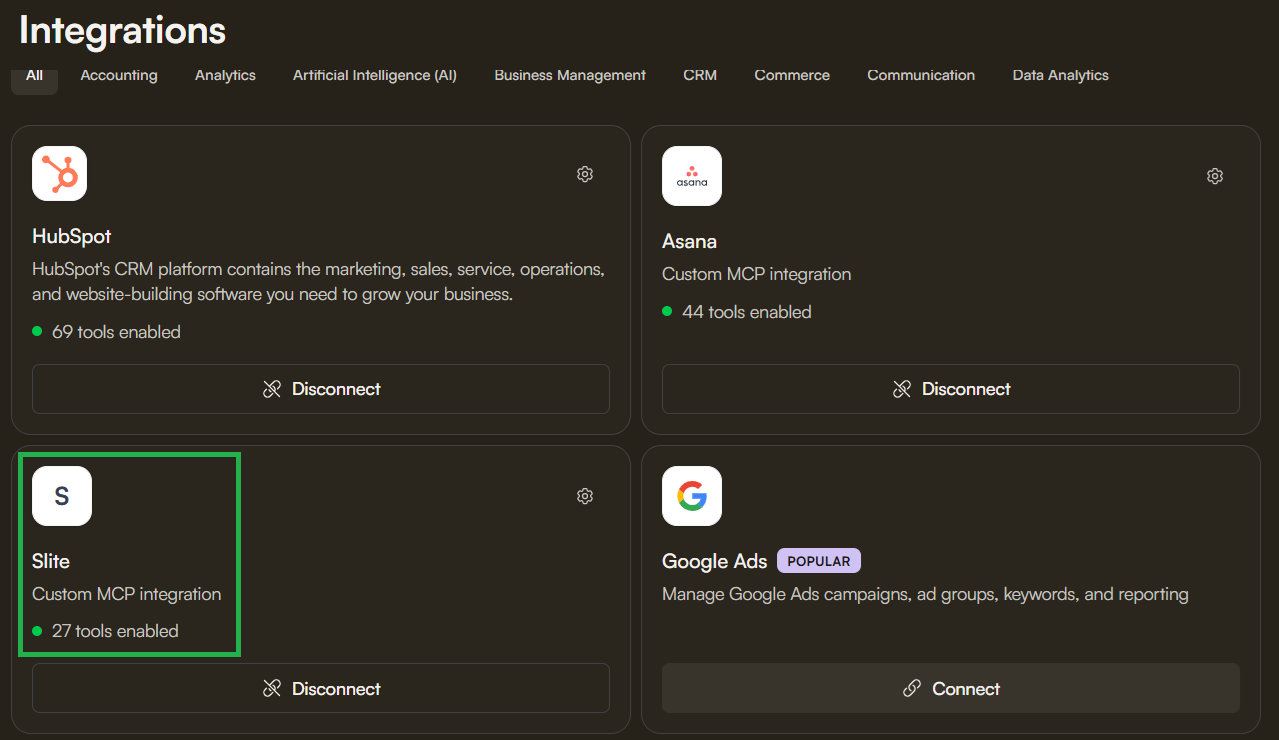Screen dimensions: 1279x740
Task: Click the Asana card title
Action: 689,242
